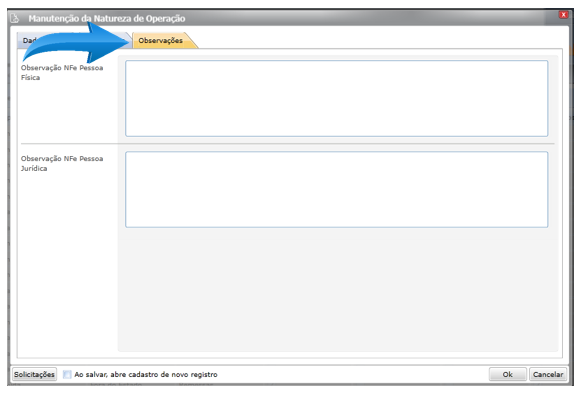Confirm with the Ok button

pos(508,375)
